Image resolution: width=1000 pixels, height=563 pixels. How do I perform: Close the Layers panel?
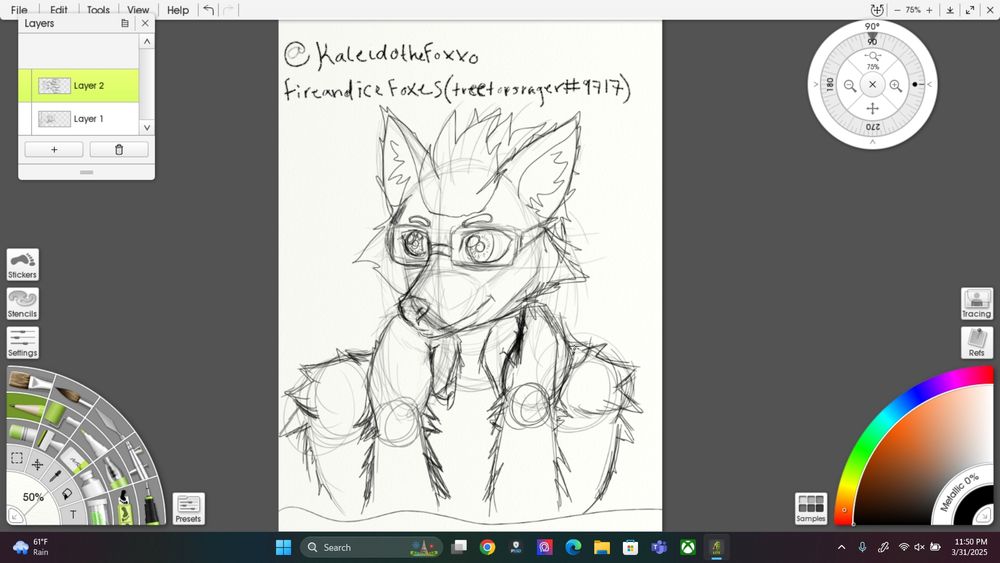pyautogui.click(x=145, y=23)
